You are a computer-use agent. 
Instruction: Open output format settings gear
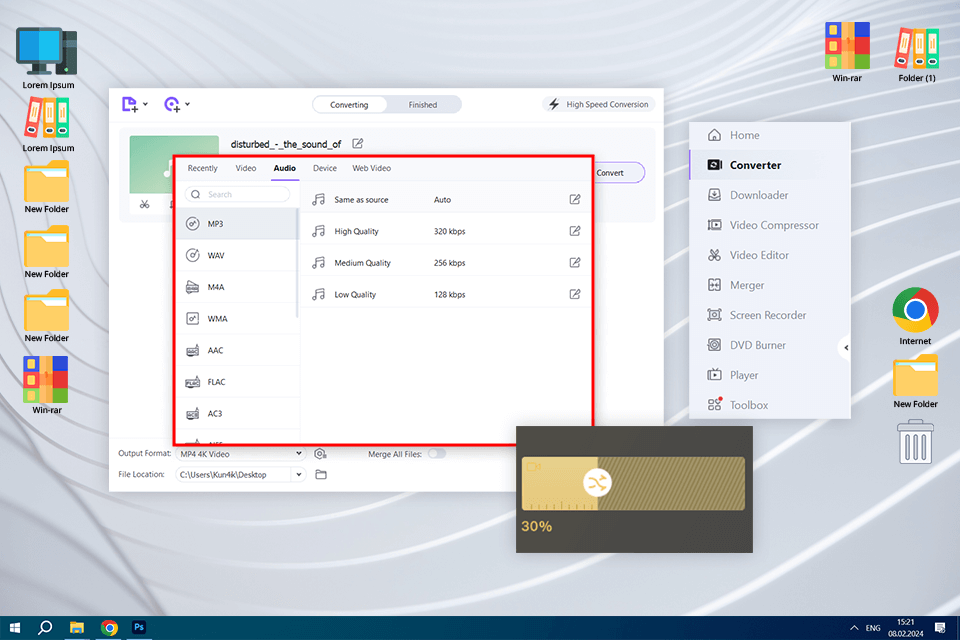pyautogui.click(x=320, y=454)
